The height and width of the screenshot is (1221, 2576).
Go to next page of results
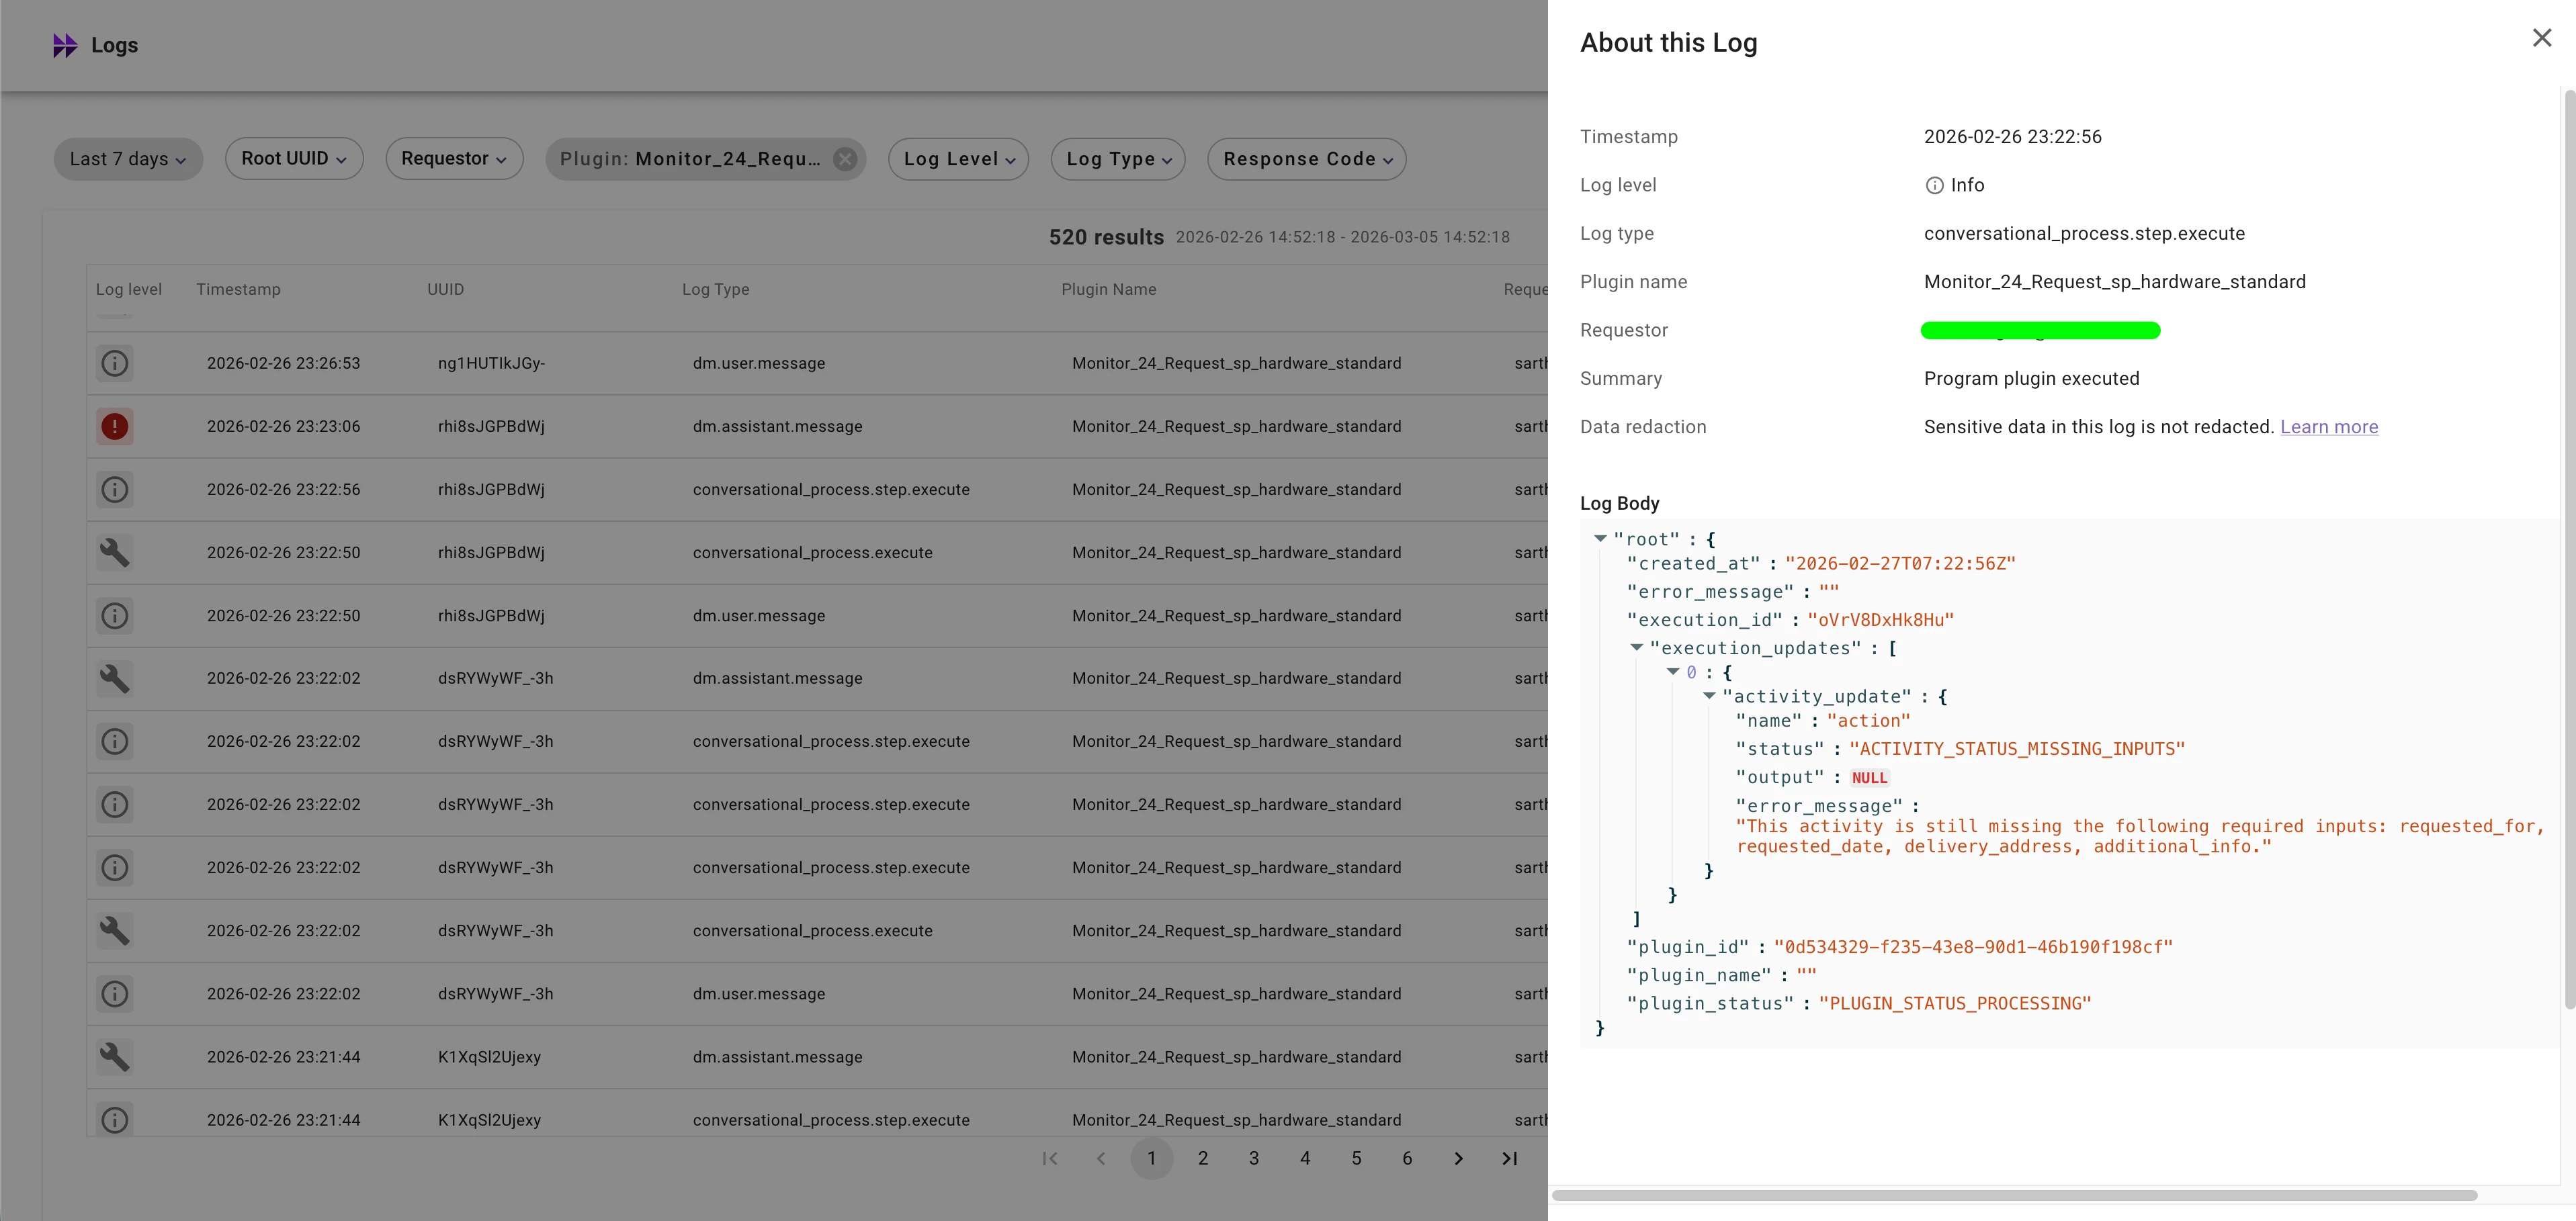pyautogui.click(x=1458, y=1158)
